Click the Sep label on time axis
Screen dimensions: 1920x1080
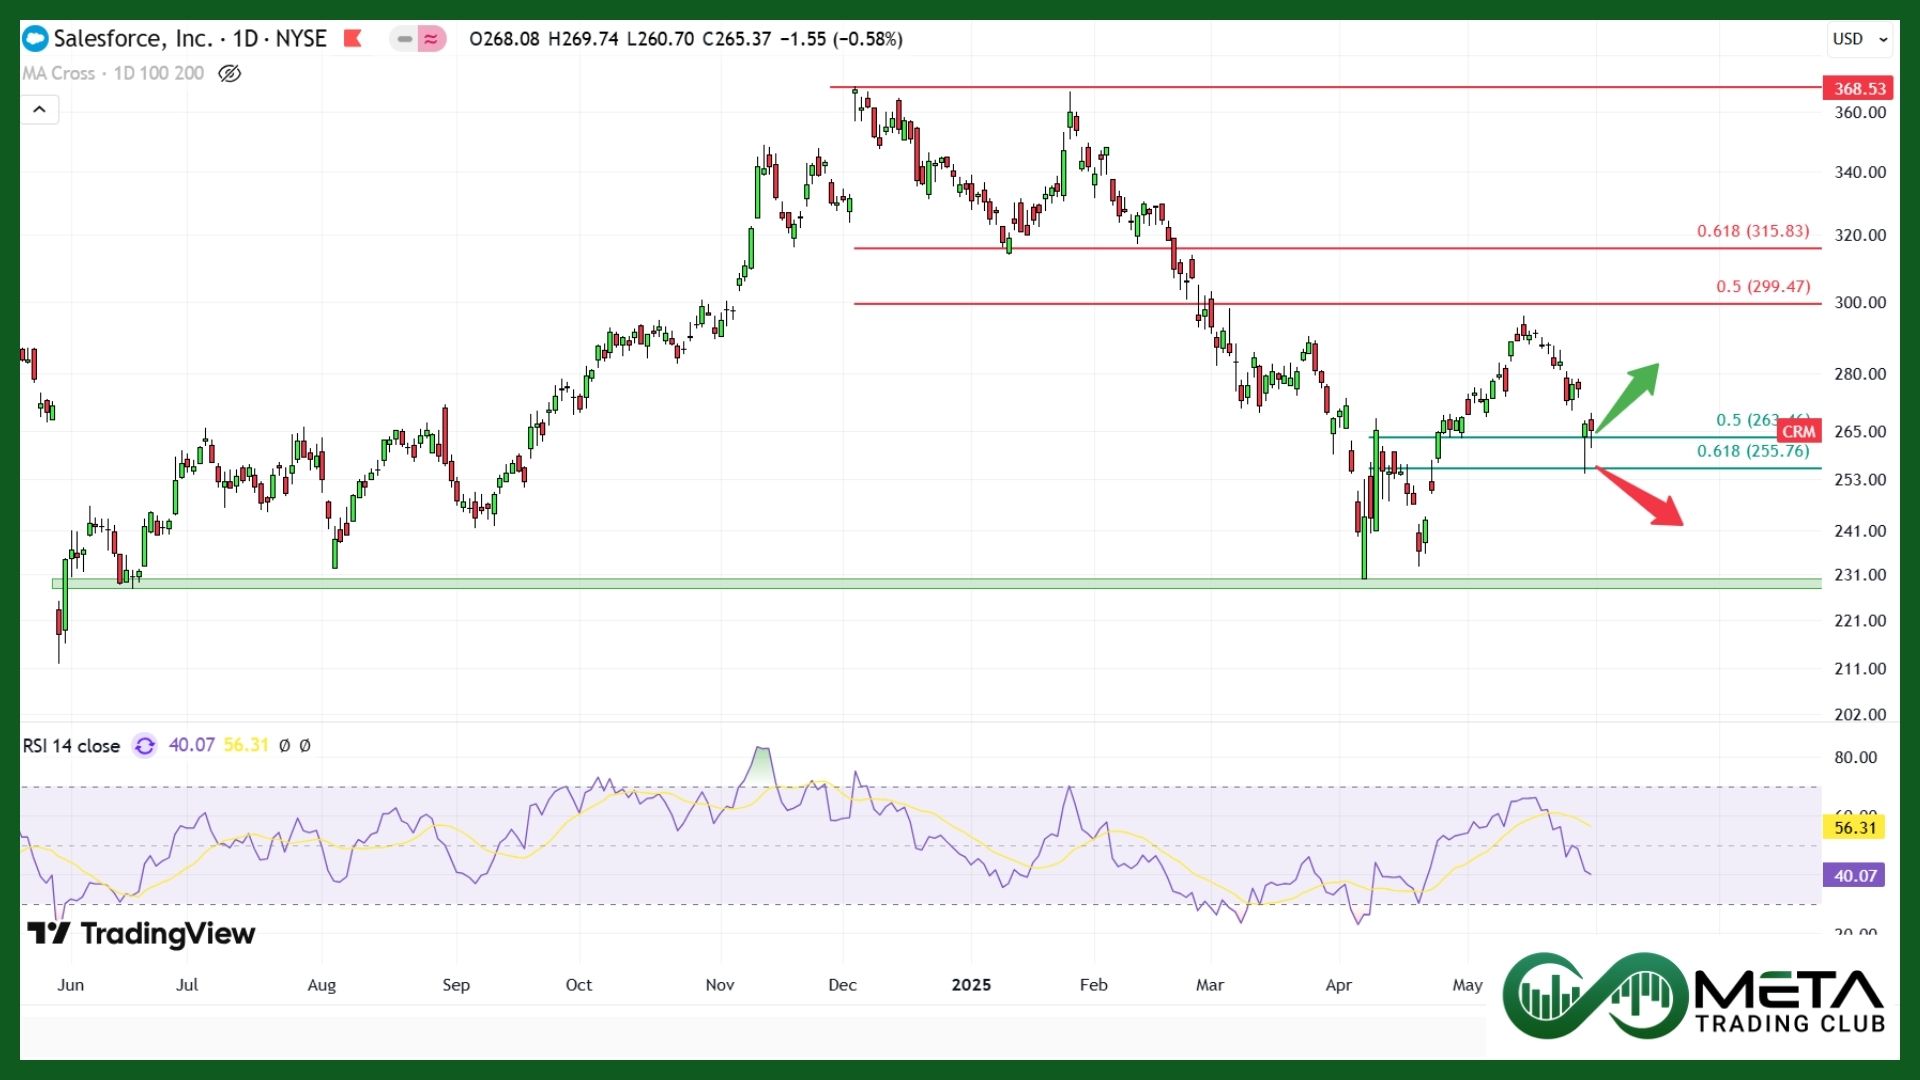[x=456, y=985]
